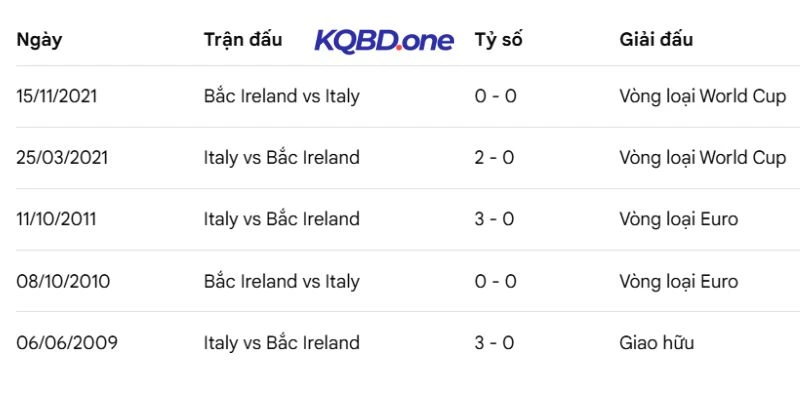This screenshot has width=800, height=400.
Task: Click the 2 - 0 score
Action: (x=495, y=158)
